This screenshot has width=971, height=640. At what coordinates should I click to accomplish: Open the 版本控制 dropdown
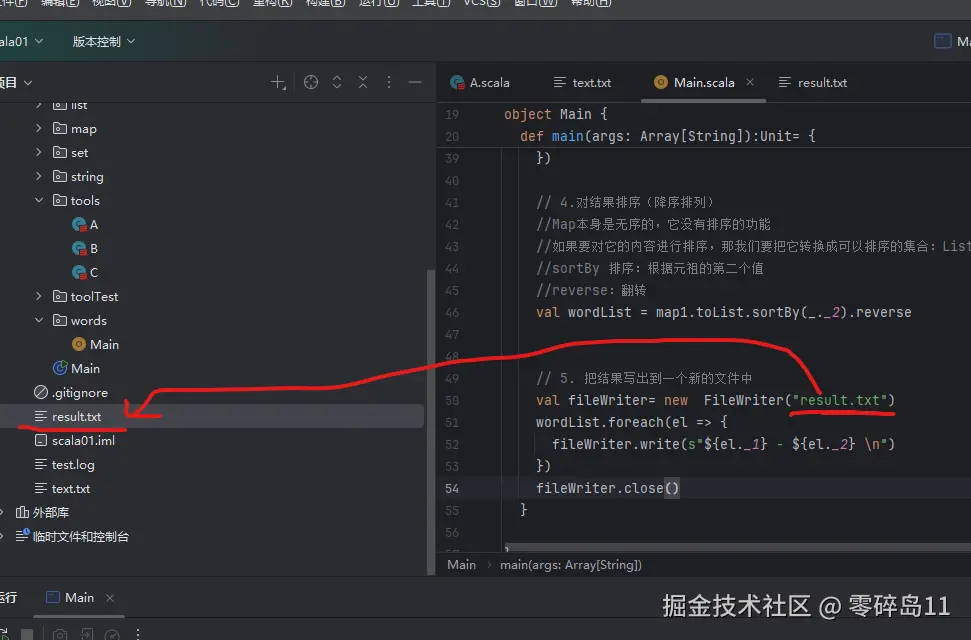[103, 42]
